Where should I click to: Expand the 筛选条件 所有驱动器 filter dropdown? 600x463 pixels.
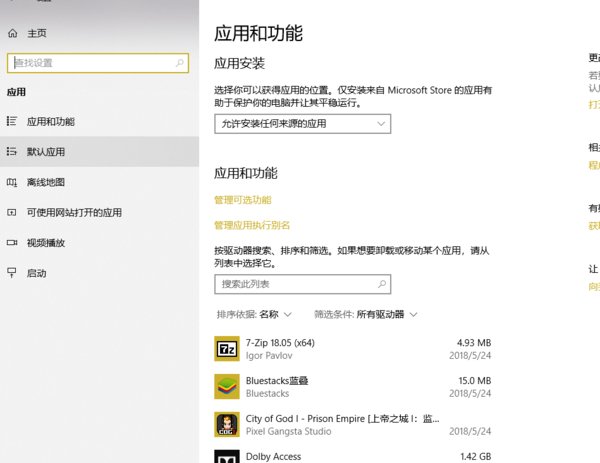coord(365,315)
